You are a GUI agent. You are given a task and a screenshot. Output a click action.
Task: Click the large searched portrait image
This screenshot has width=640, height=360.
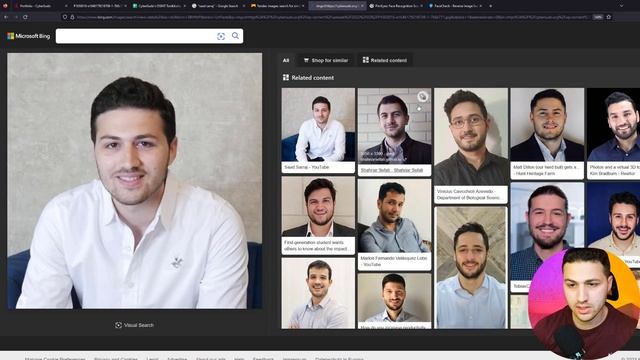click(x=135, y=181)
